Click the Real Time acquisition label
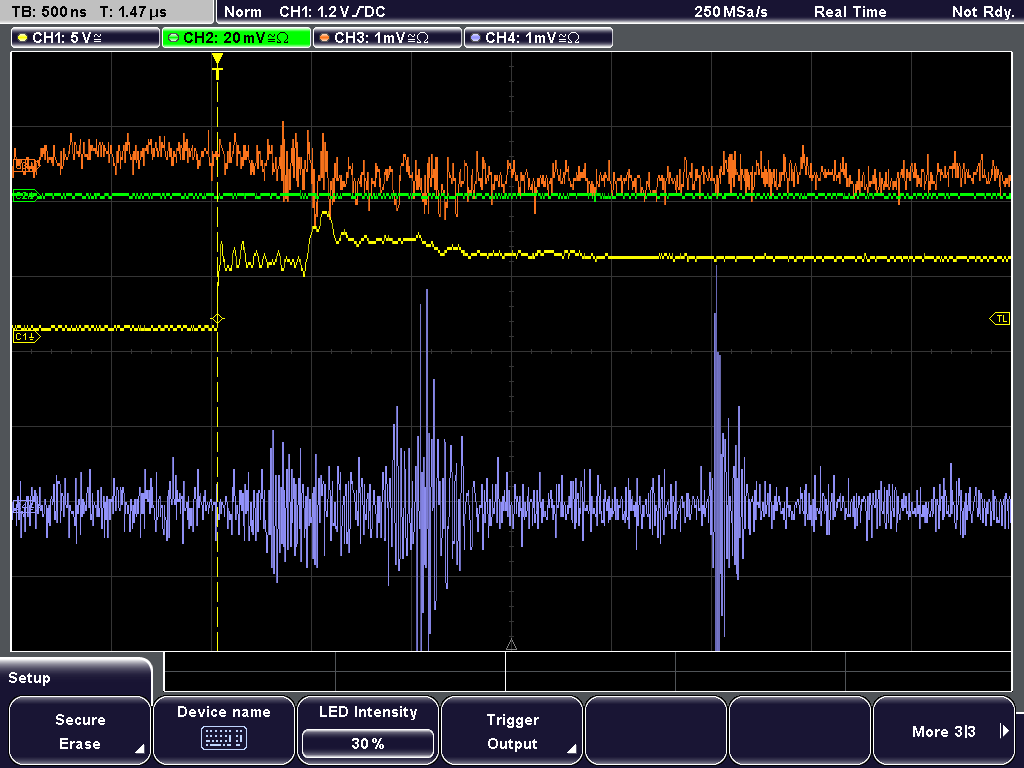 tap(850, 12)
